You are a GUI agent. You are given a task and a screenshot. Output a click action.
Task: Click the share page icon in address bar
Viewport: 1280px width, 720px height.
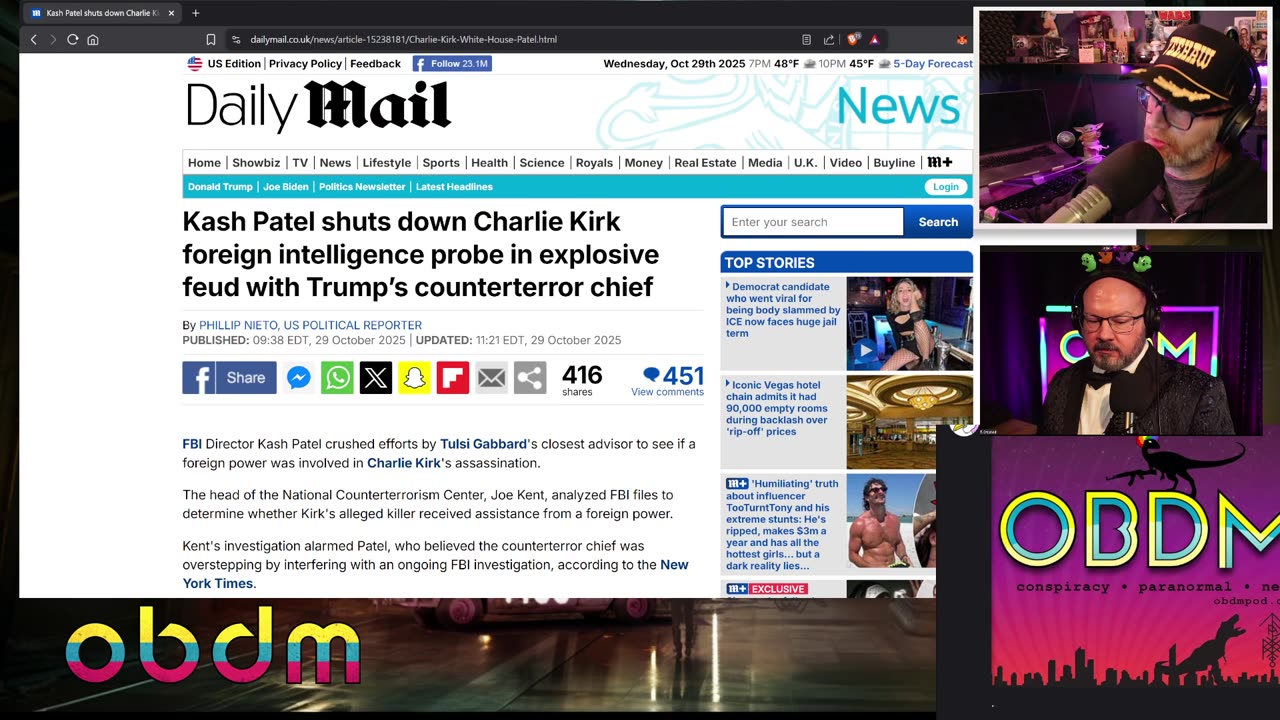coord(829,40)
